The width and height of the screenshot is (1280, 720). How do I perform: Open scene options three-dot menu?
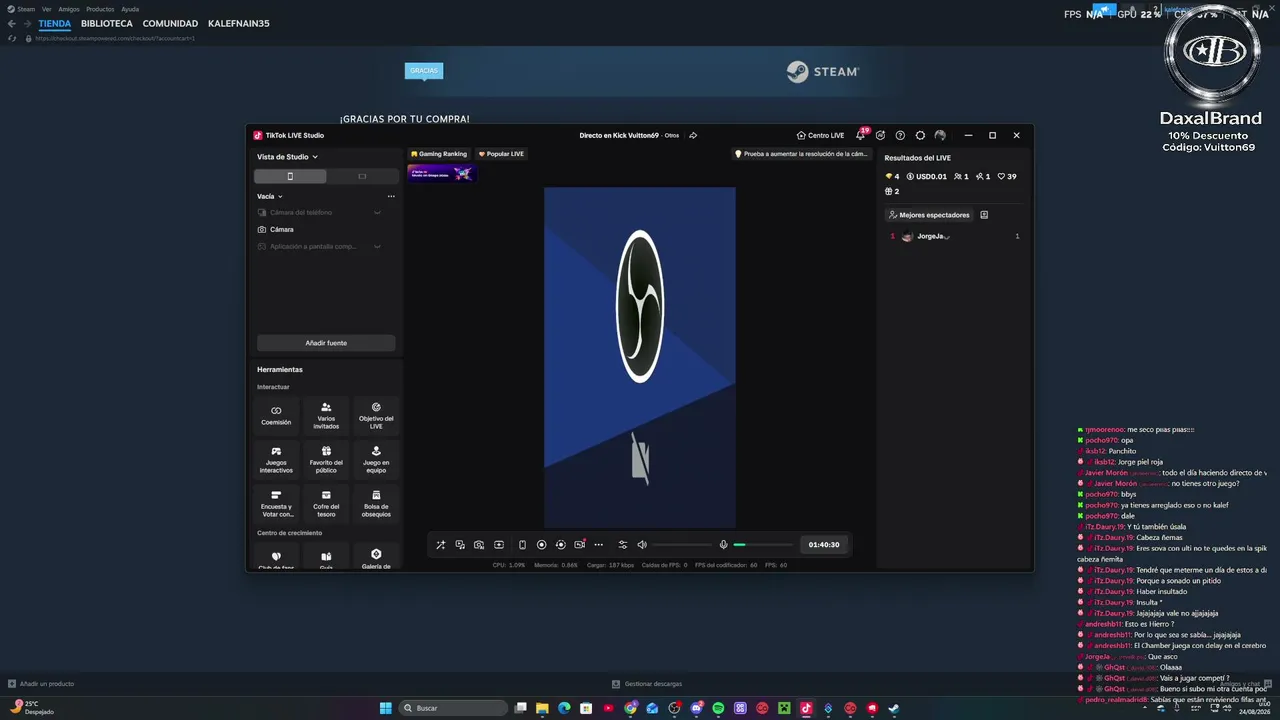(x=391, y=196)
